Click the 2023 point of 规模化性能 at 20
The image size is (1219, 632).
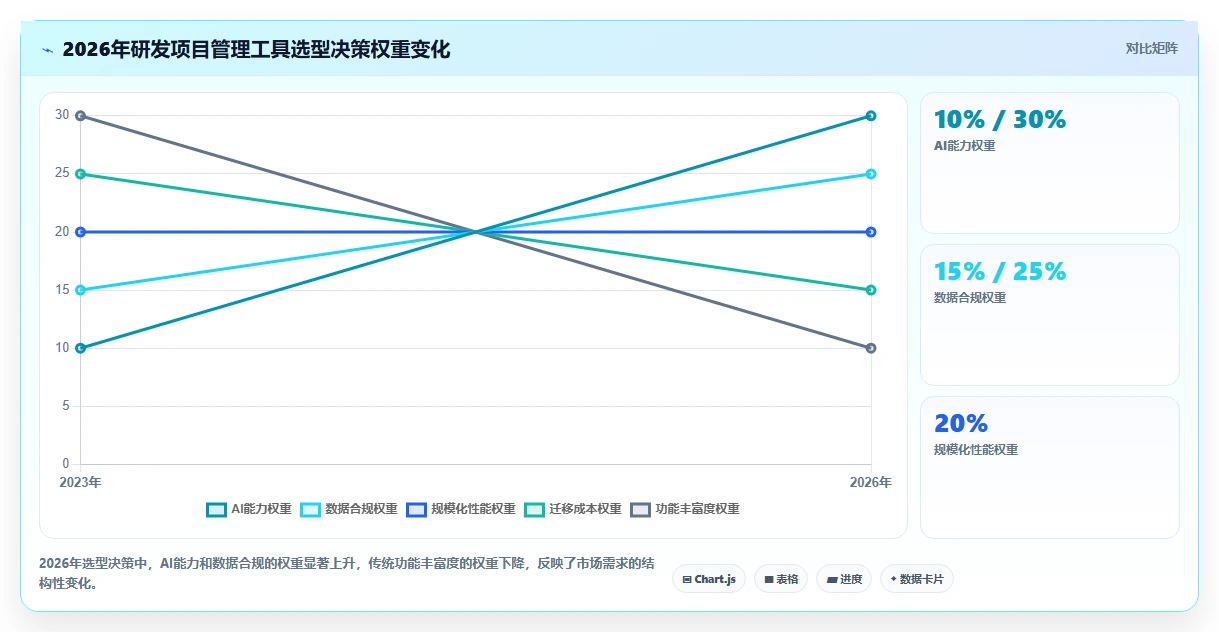80,232
